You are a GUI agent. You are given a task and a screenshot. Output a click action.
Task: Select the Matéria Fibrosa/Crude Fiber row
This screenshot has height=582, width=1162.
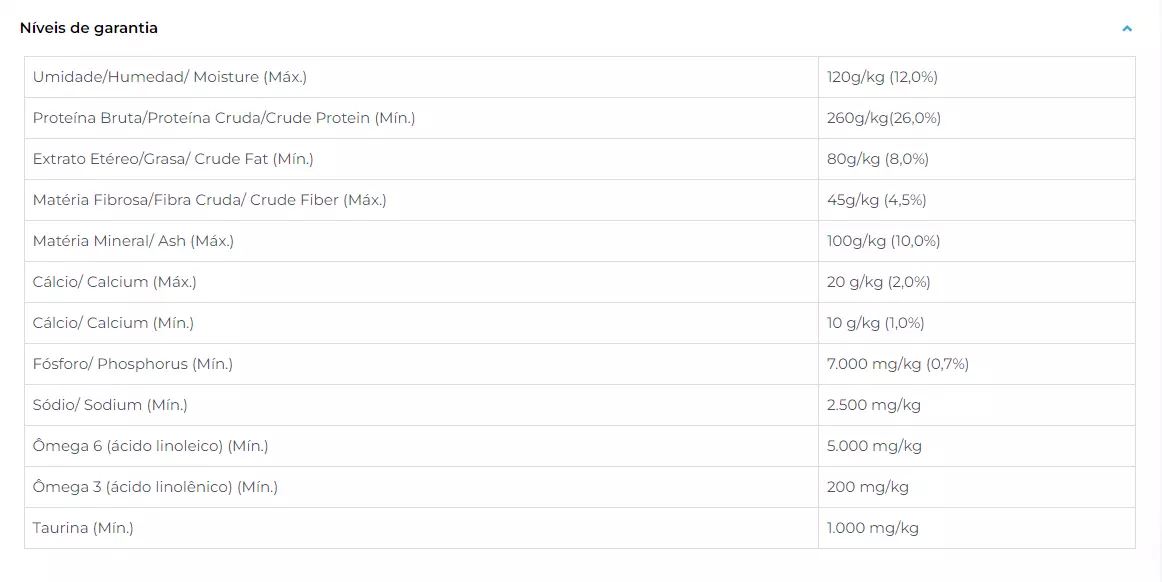(x=580, y=199)
